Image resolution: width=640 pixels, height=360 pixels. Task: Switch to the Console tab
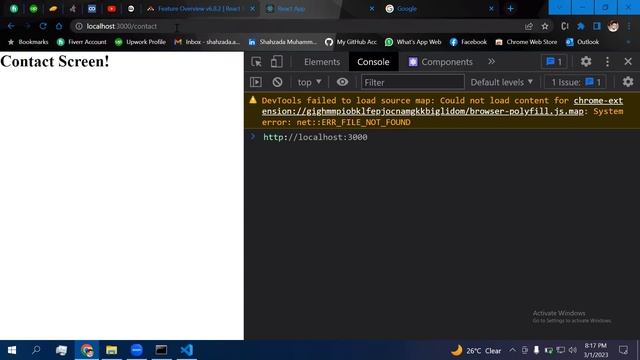coord(373,62)
